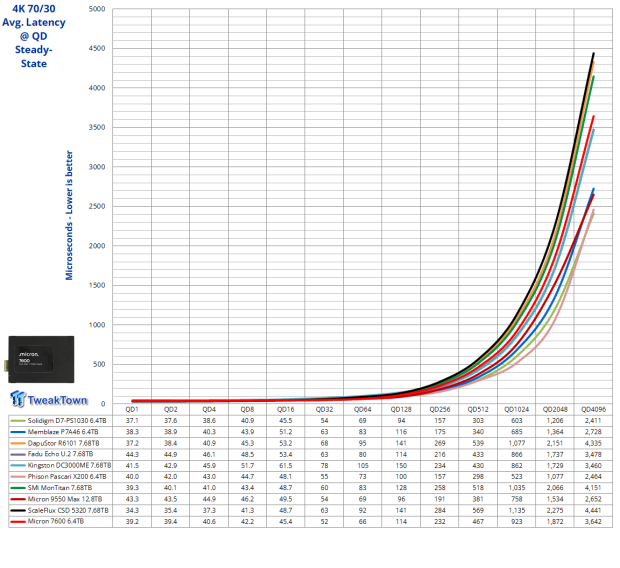Click the orange line swatch beside DapuStor R6101
Image resolution: width=620 pixels, height=568 pixels.
[x=18, y=443]
